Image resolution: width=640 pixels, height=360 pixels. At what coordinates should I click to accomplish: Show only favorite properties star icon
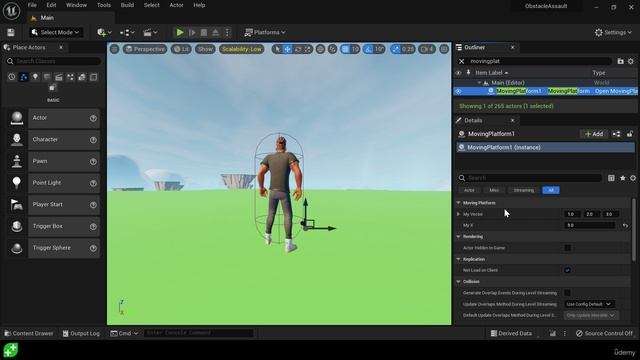pos(622,178)
